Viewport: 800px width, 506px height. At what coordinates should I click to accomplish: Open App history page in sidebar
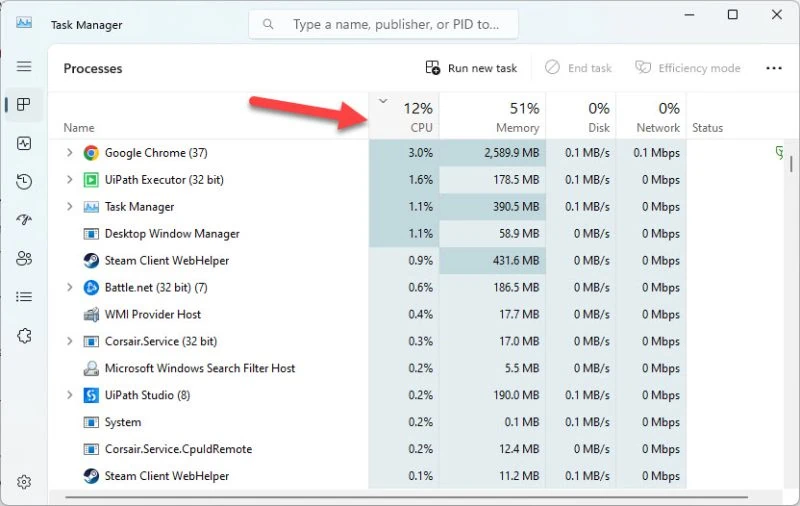click(x=24, y=182)
